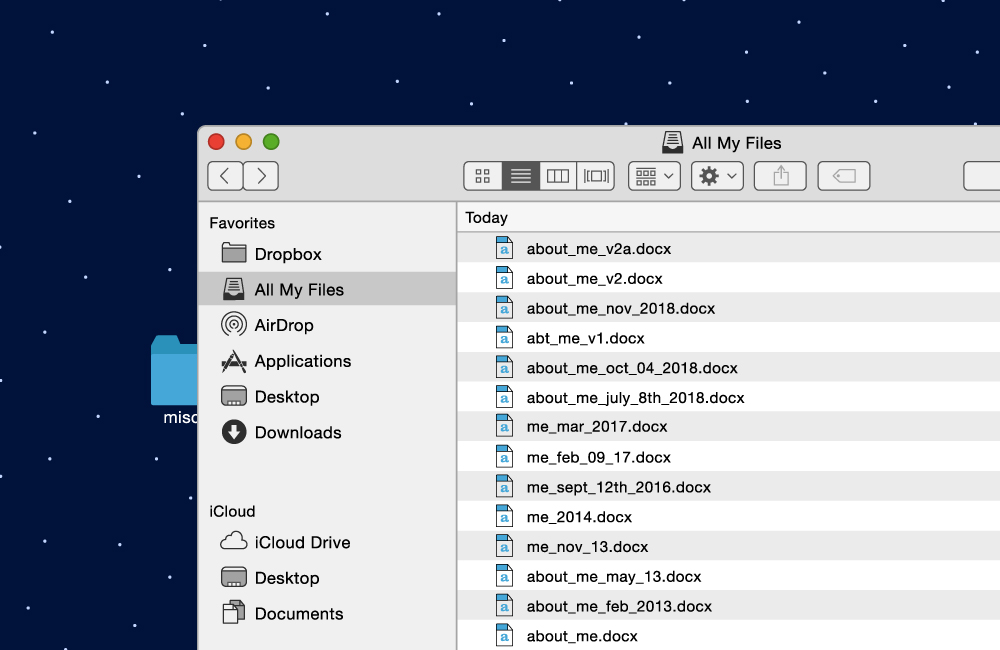Select about_me_v2a.docx

tap(728, 248)
